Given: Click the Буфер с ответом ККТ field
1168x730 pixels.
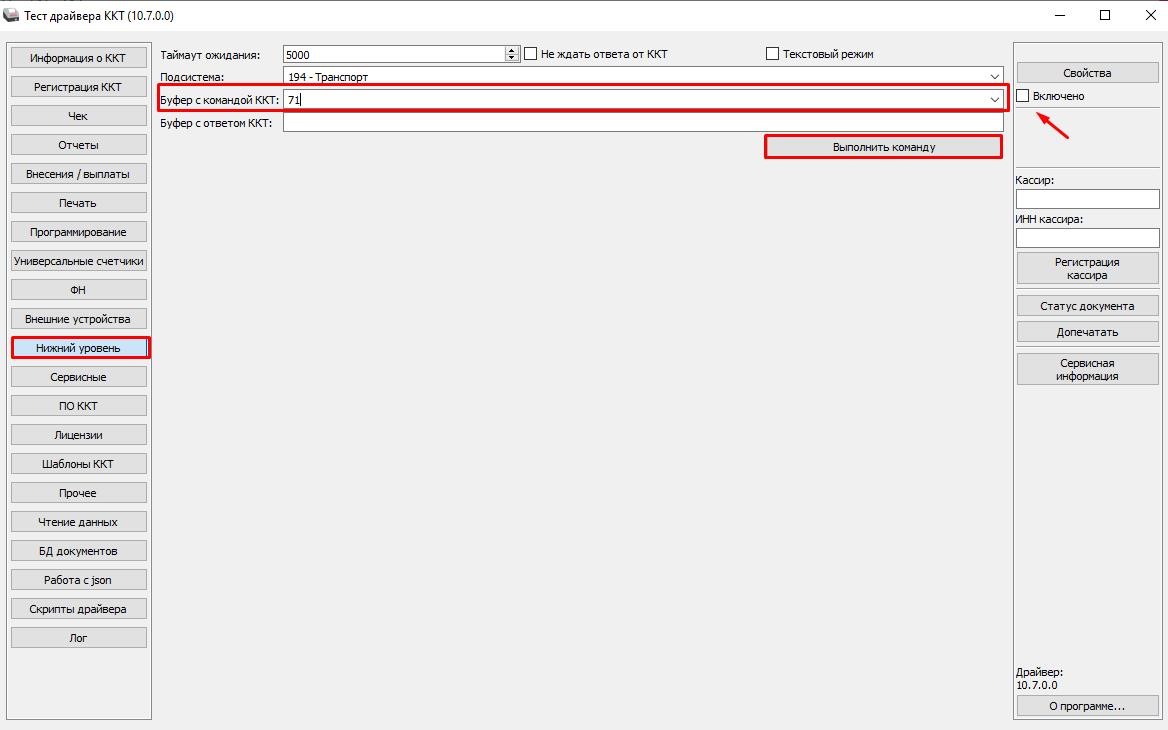Looking at the screenshot, I should click(643, 123).
